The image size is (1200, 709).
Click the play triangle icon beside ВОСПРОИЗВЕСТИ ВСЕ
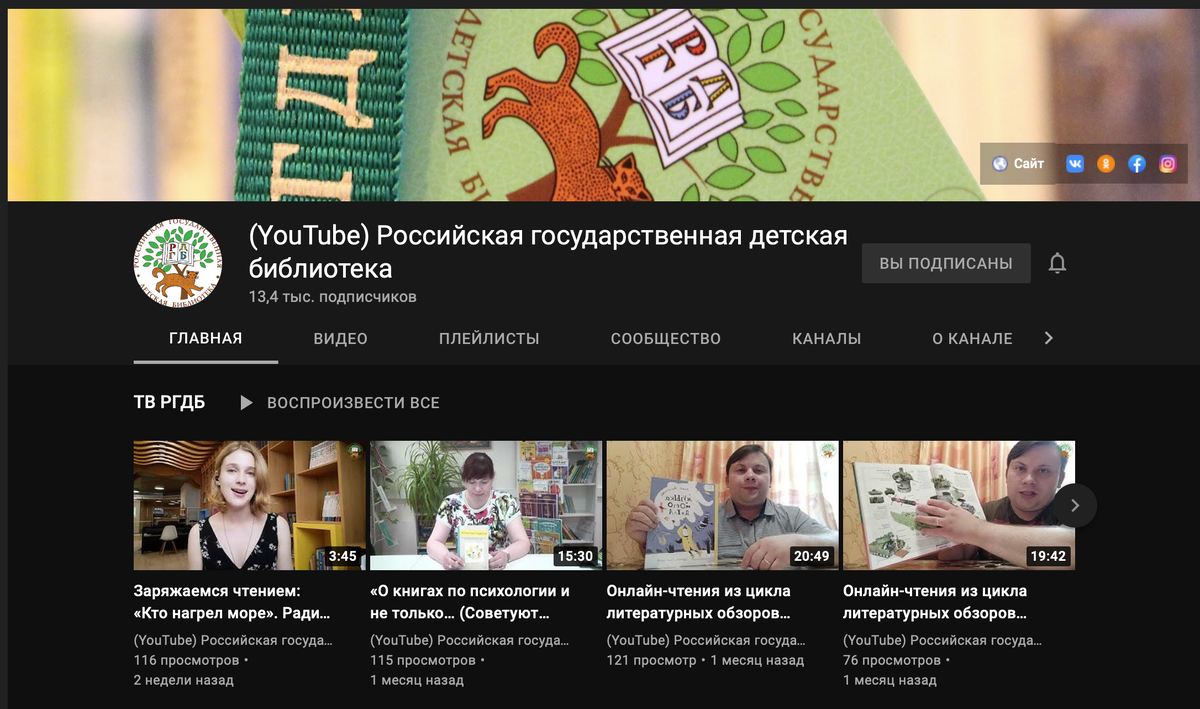pyautogui.click(x=246, y=402)
